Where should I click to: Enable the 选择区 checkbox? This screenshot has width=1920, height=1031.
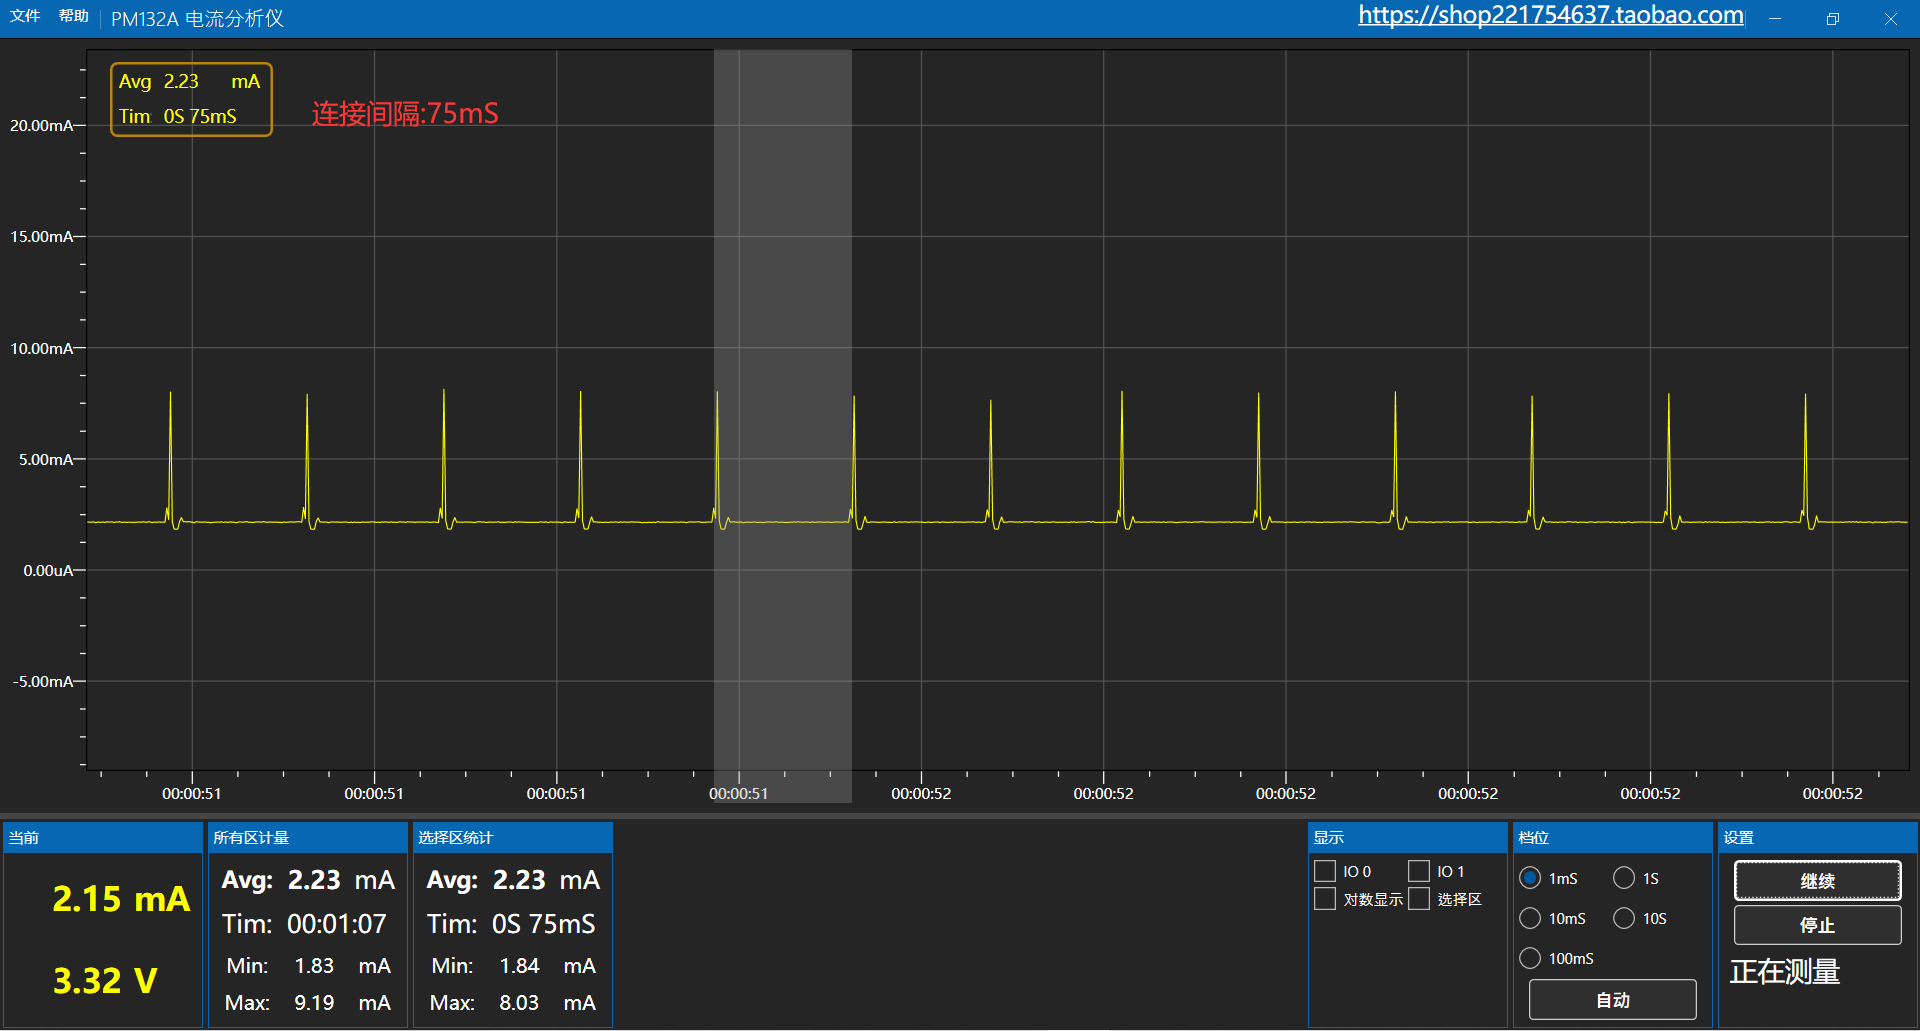coord(1419,899)
